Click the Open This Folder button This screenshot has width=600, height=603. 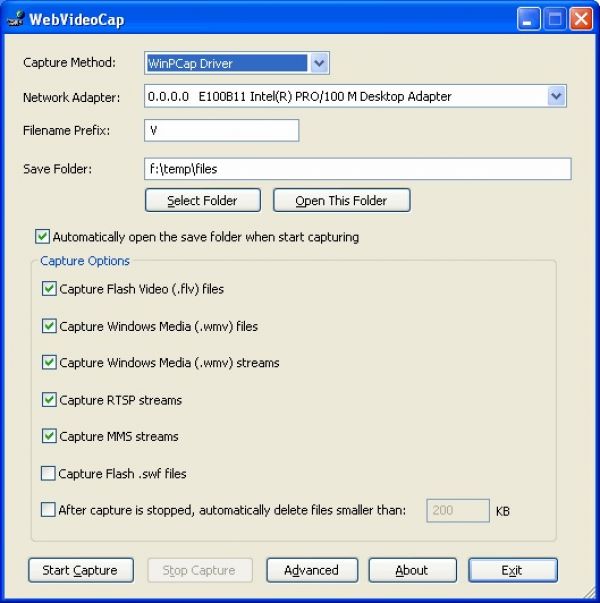[x=342, y=200]
